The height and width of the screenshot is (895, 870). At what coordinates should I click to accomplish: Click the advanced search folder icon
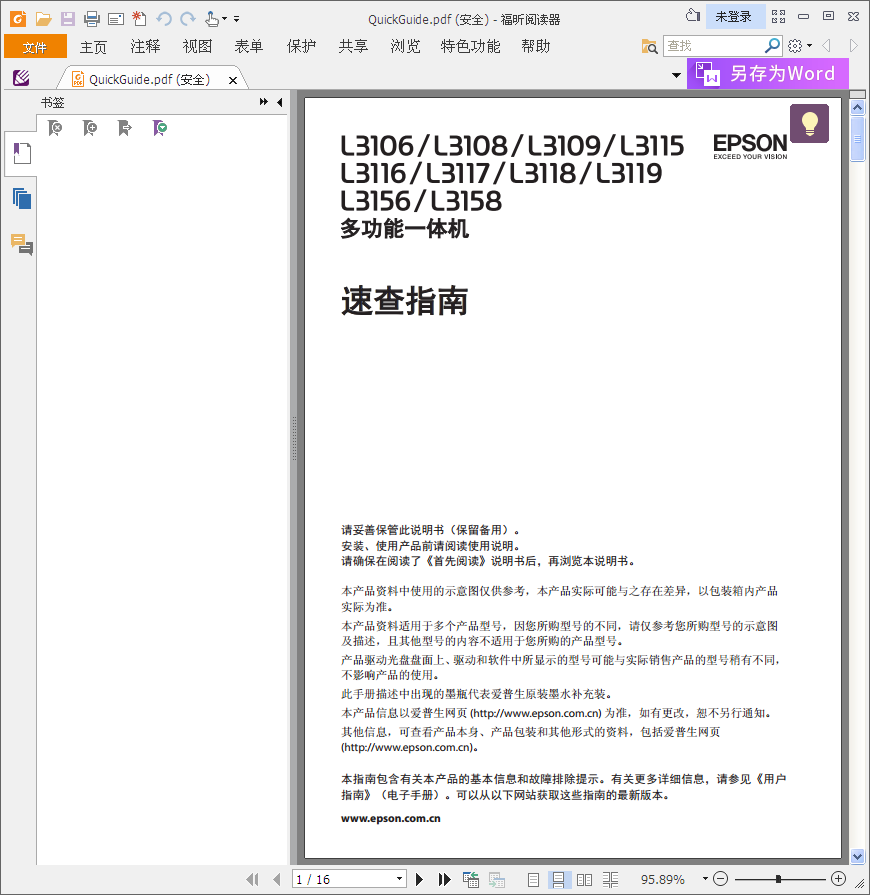point(650,46)
